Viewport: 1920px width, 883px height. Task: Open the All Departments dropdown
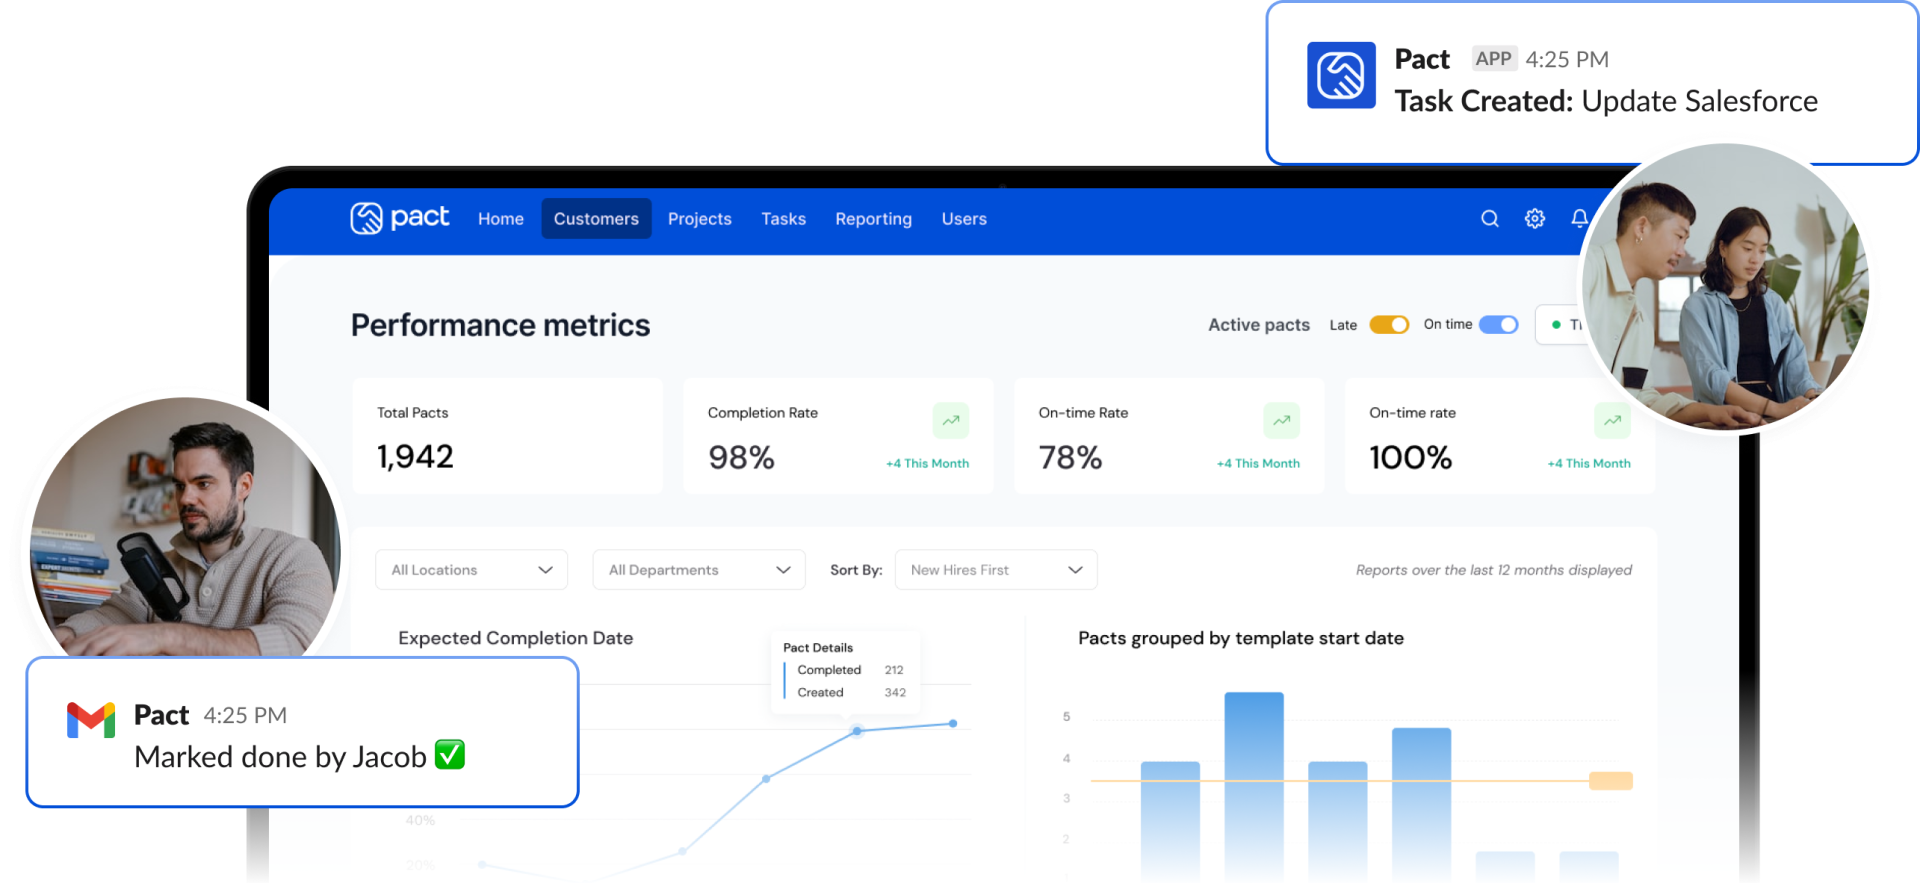[x=698, y=570]
